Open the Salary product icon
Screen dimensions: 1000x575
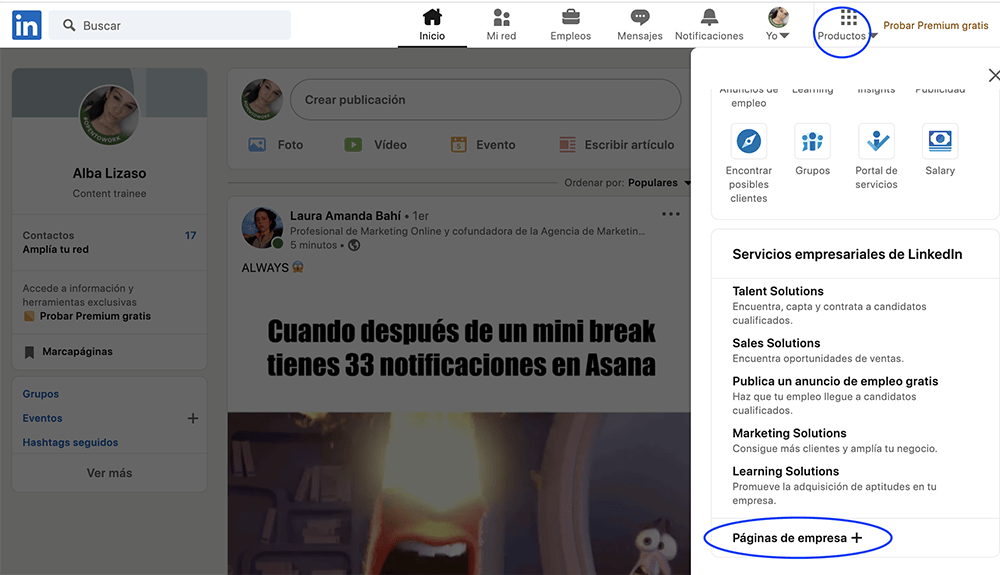click(940, 141)
